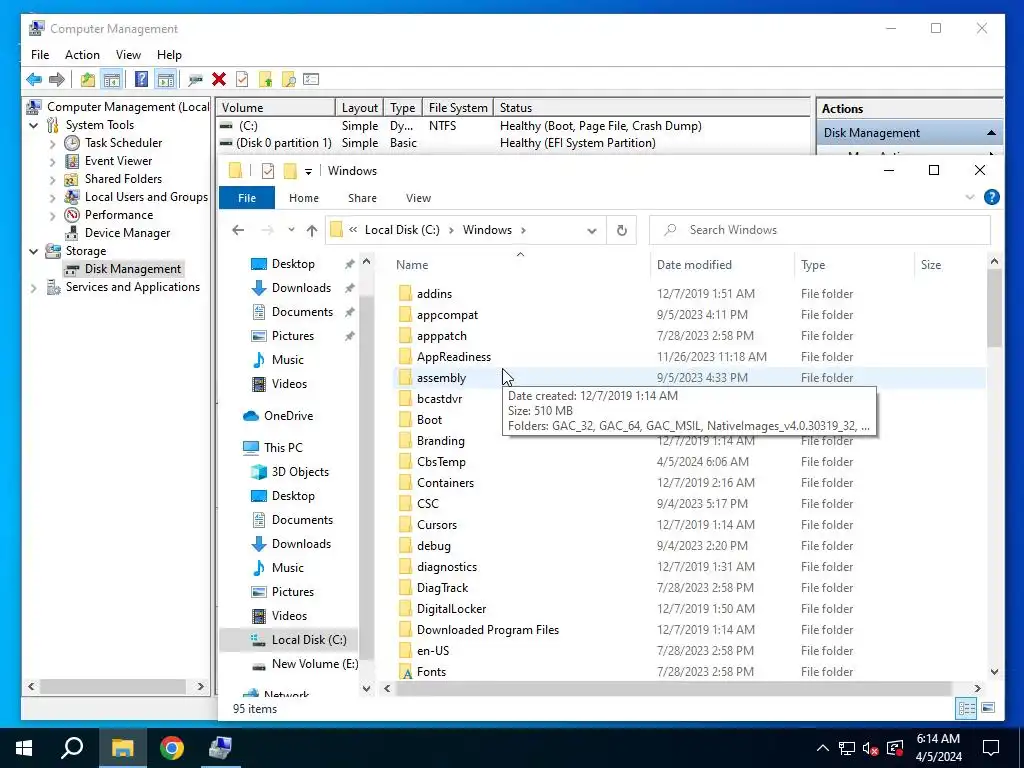Switch to Home tab in Explorer
Viewport: 1024px width, 768px height.
tap(304, 198)
